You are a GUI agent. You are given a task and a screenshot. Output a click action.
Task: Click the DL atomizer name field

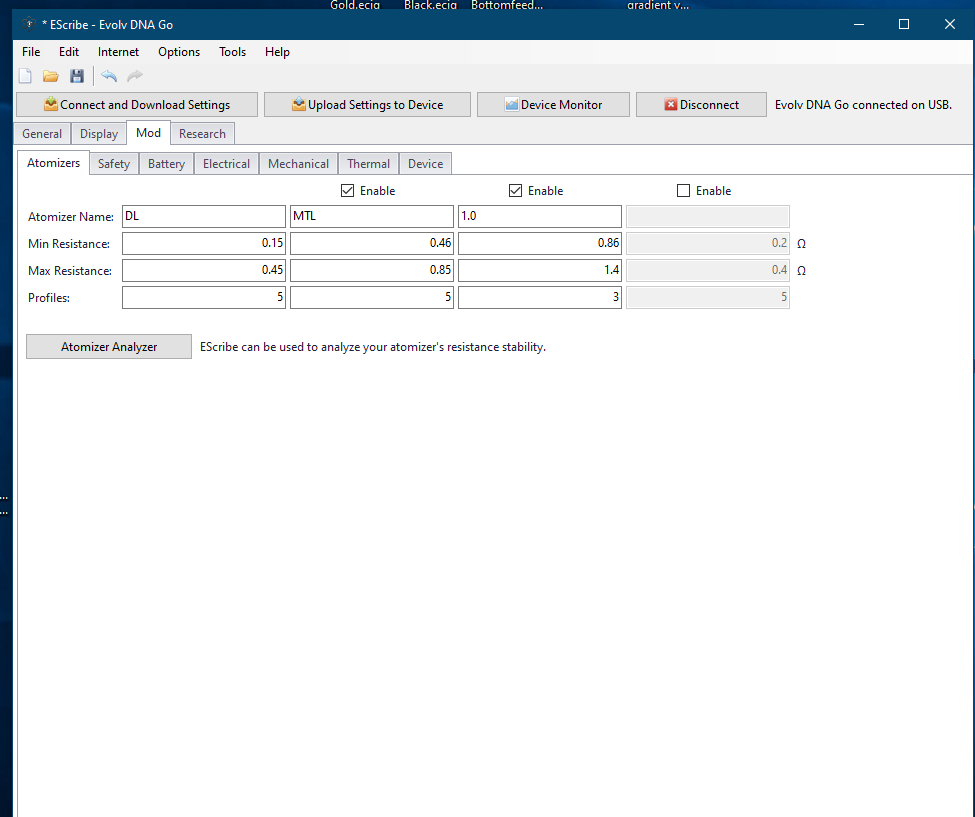204,217
